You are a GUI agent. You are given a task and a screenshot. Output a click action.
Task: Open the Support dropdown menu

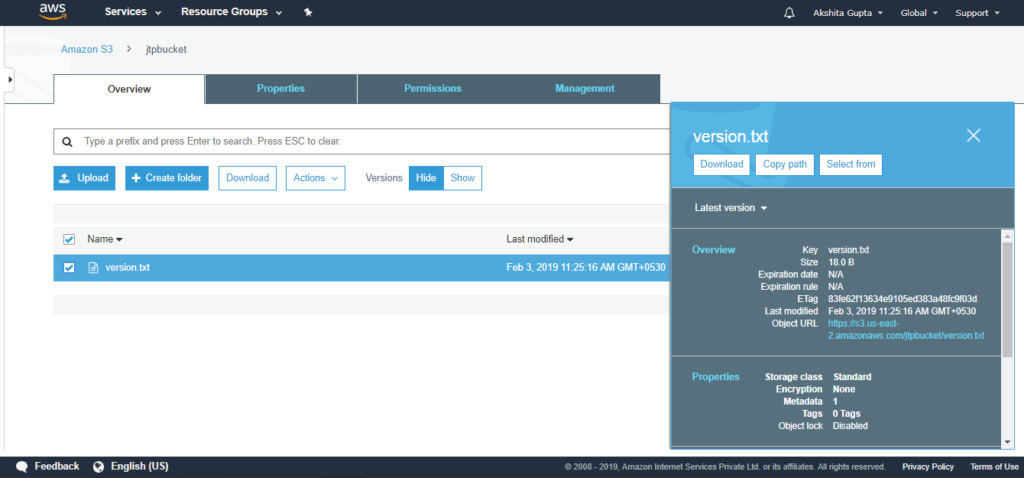(977, 13)
